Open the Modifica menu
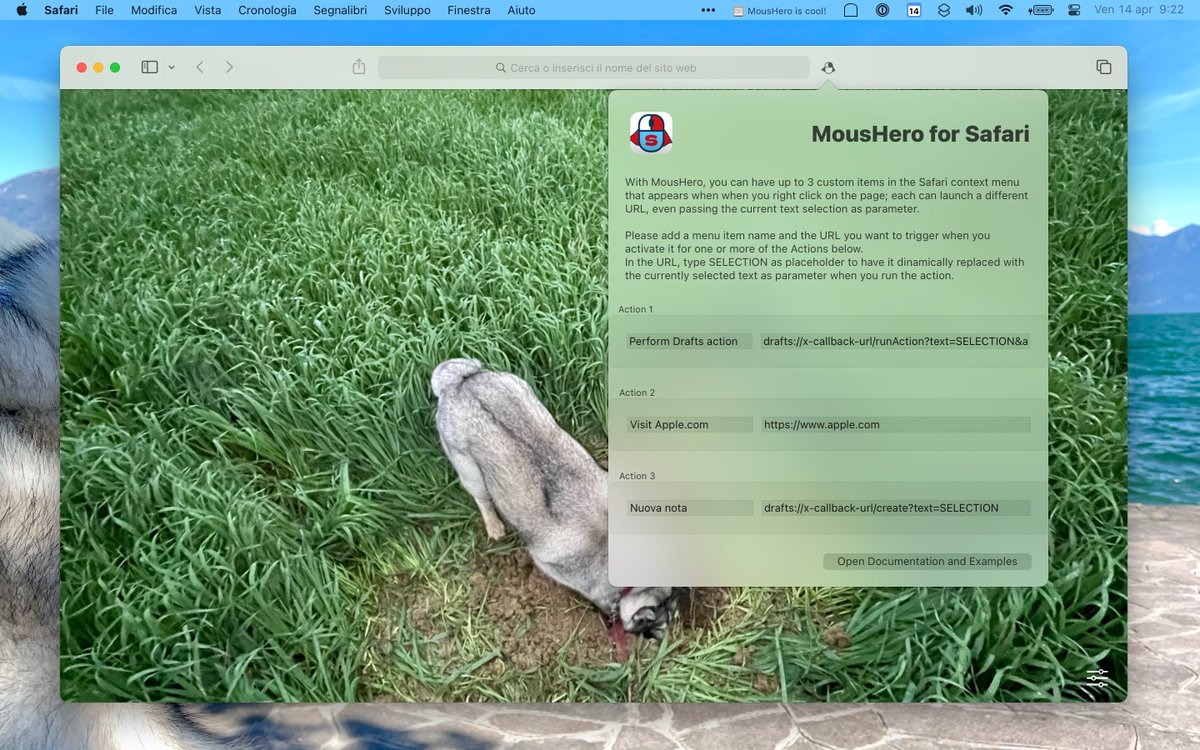1200x750 pixels. pos(154,10)
